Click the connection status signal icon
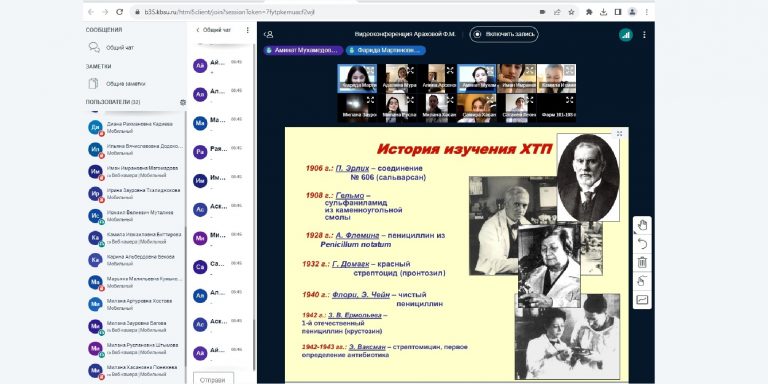This screenshot has height=384, width=768. point(625,35)
